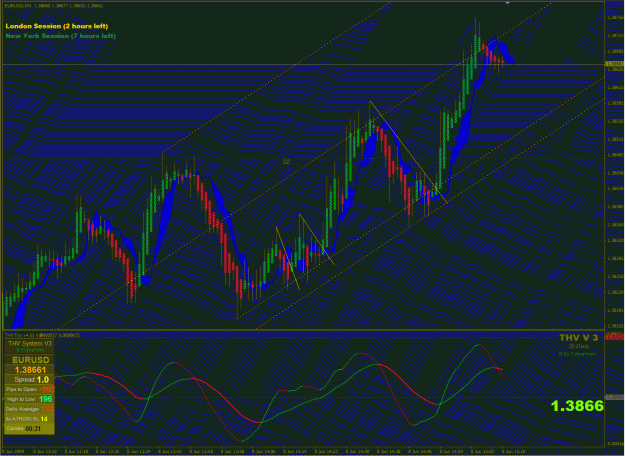Screen dimensions: 625x456
Task: Click the 3x ATR SL 14 row
Action: click(x=30, y=419)
